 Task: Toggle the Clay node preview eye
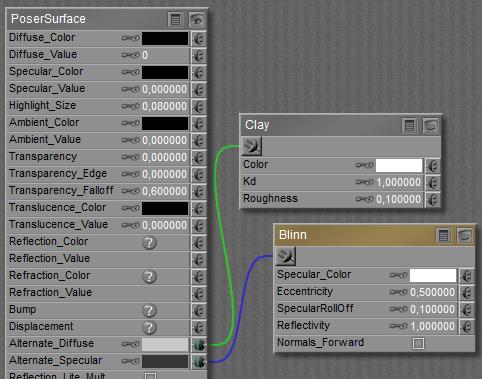point(430,126)
